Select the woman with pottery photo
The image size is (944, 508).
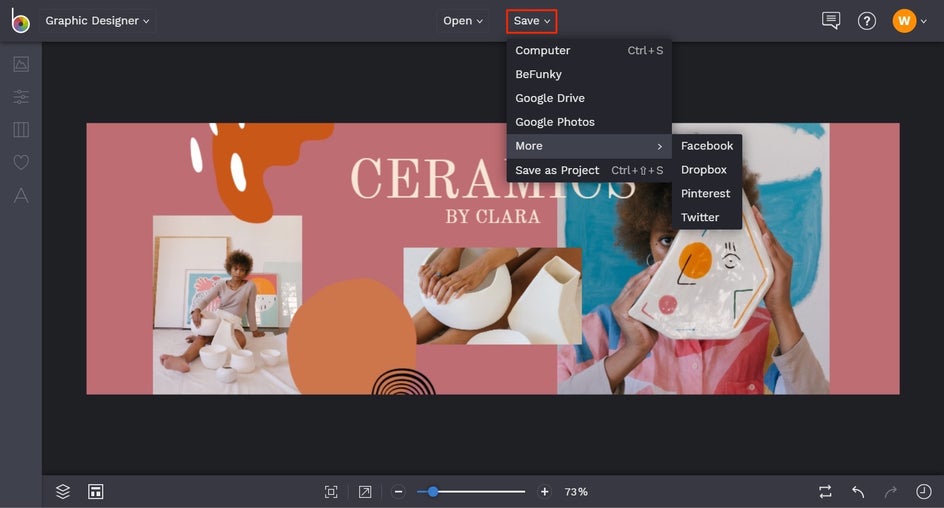tap(227, 305)
